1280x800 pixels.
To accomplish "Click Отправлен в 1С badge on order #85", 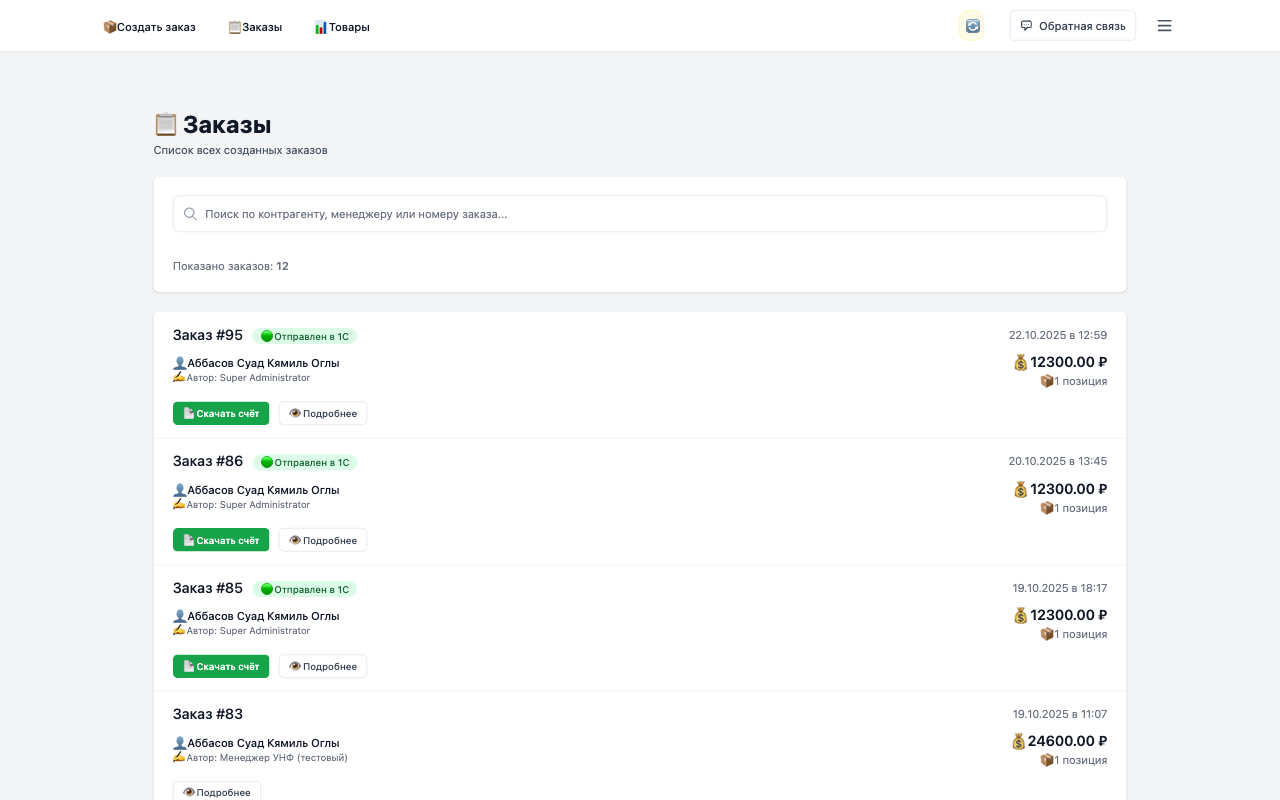I will pos(305,589).
